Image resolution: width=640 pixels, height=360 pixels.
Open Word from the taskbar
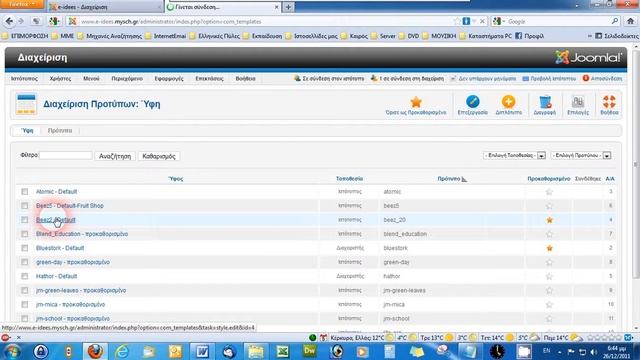[x=202, y=351]
